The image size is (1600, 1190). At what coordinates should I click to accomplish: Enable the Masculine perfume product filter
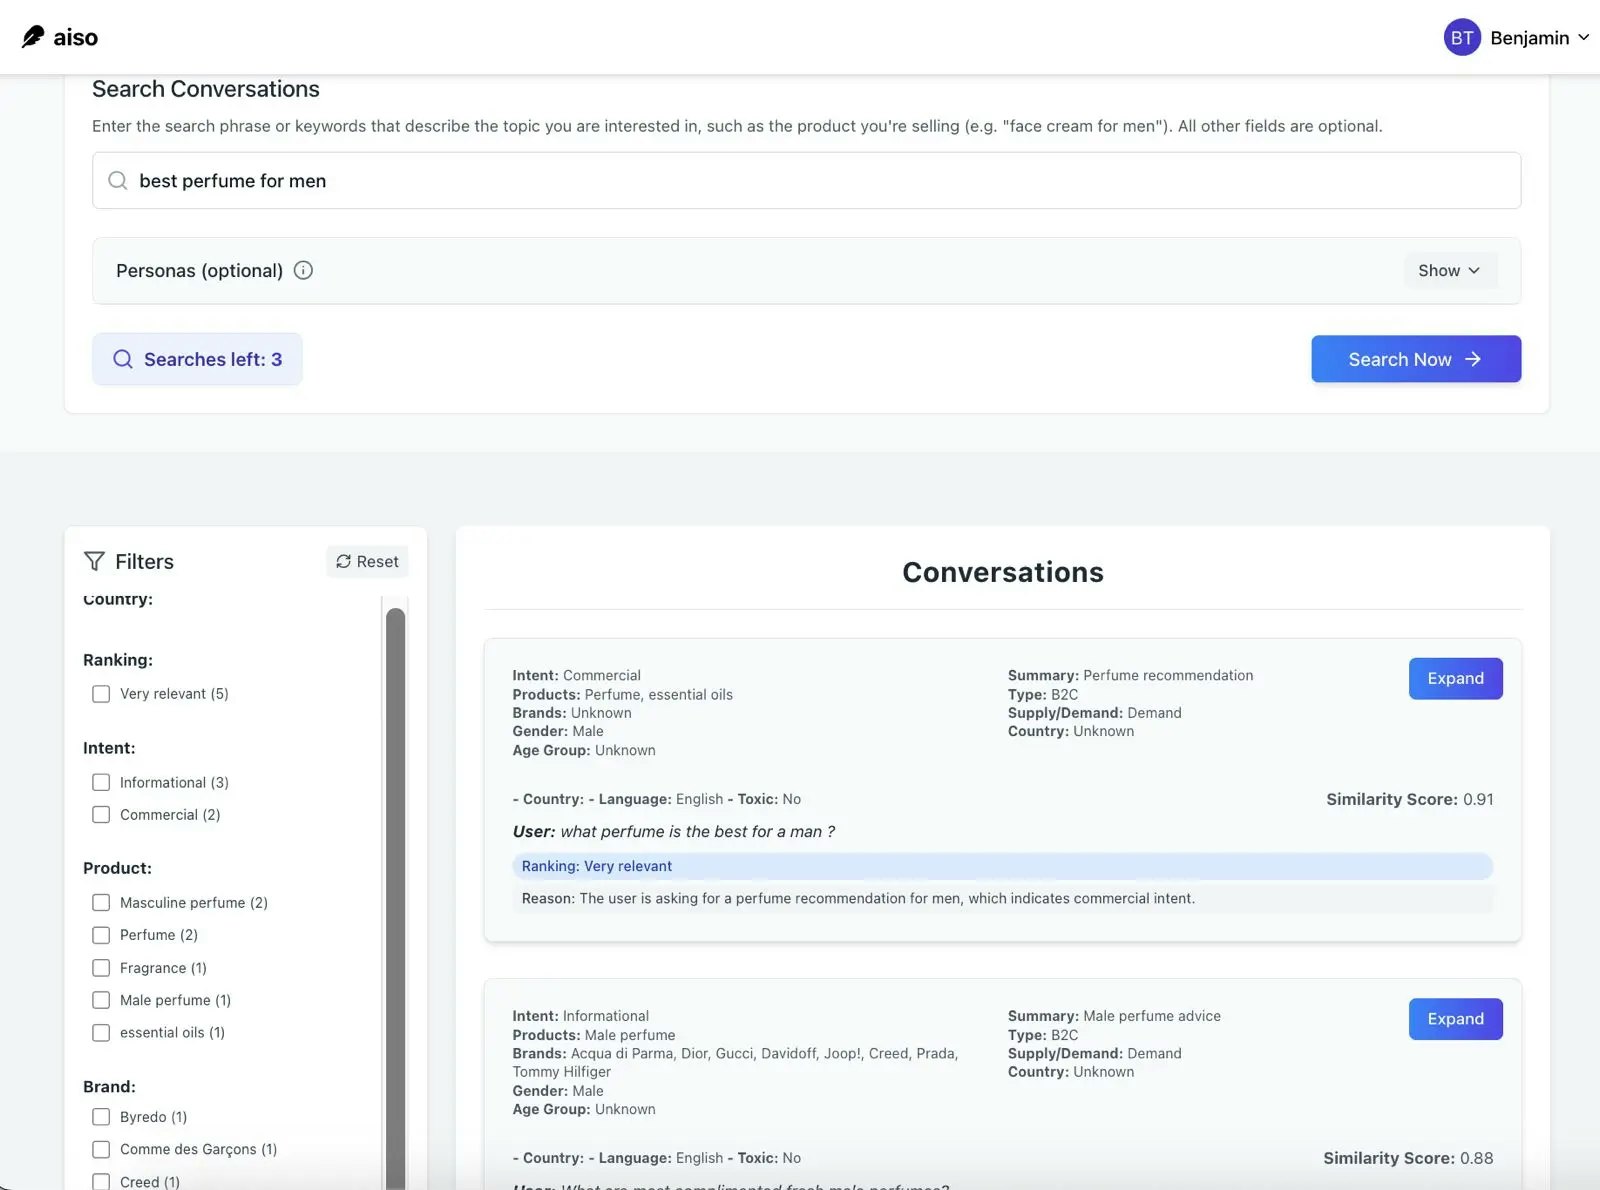point(101,902)
